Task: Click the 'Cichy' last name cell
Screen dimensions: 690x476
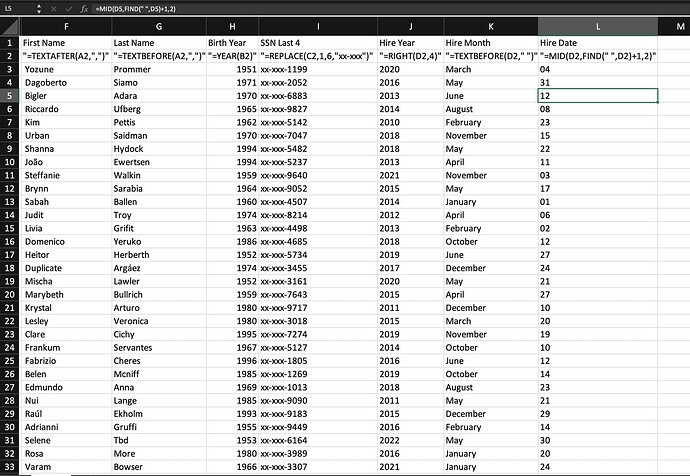Action: click(x=159, y=334)
